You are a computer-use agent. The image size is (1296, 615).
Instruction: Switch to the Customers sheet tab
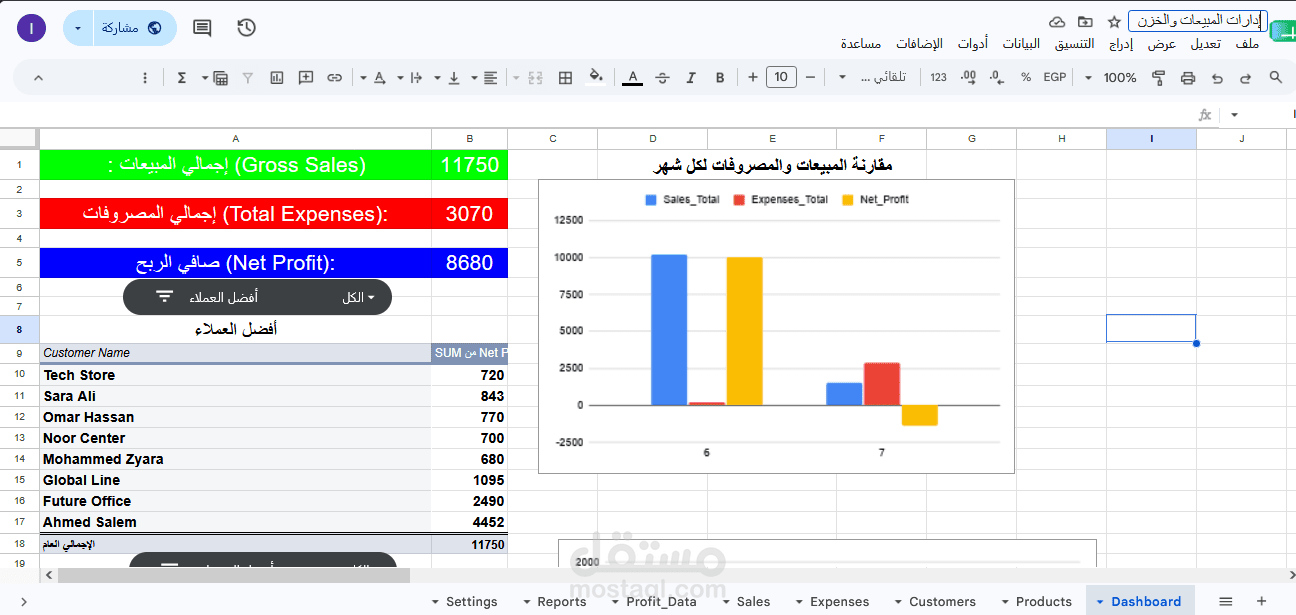click(942, 602)
